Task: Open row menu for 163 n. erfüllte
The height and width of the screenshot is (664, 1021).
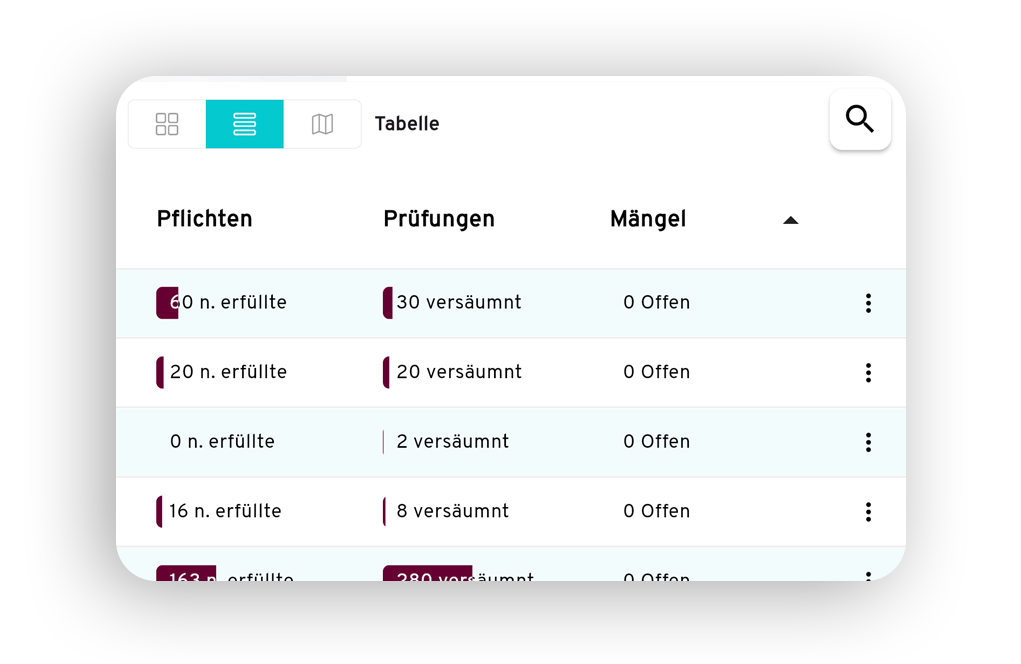Action: [x=868, y=576]
